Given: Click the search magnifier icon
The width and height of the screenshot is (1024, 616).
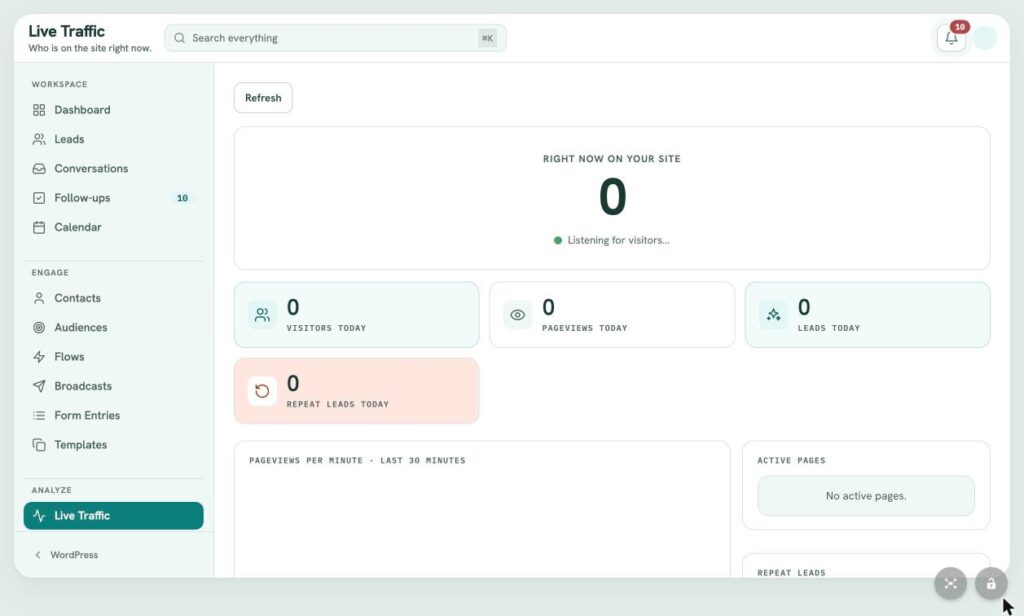Looking at the screenshot, I should tap(180, 38).
